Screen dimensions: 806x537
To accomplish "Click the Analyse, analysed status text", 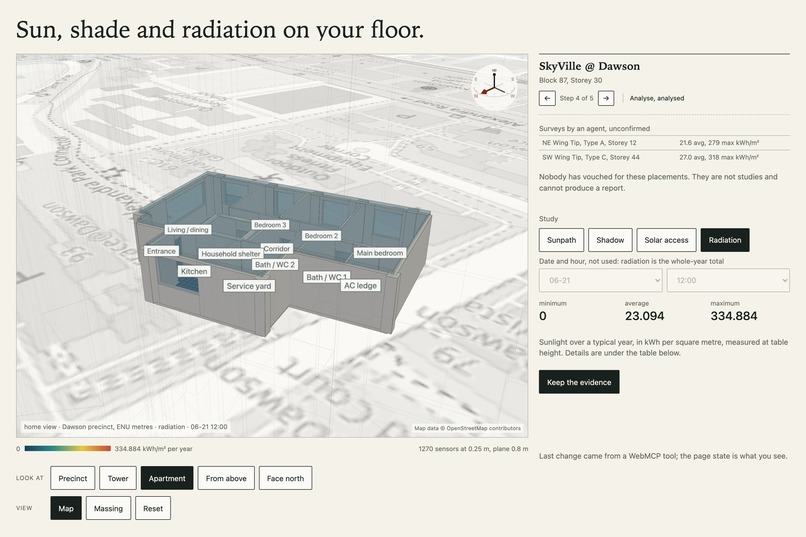I will (657, 98).
